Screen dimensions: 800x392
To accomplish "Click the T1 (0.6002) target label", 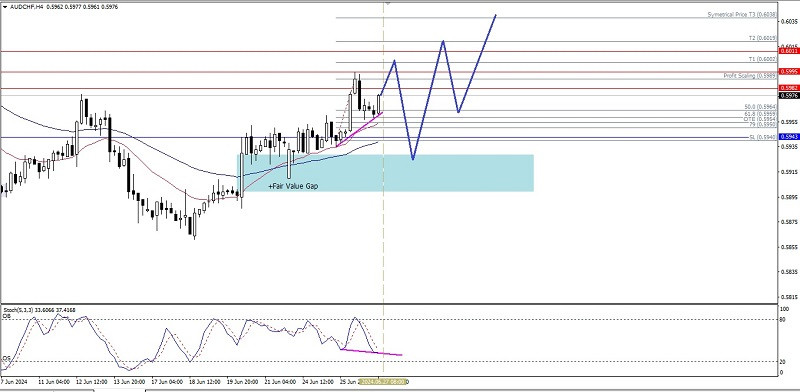I will pyautogui.click(x=763, y=59).
